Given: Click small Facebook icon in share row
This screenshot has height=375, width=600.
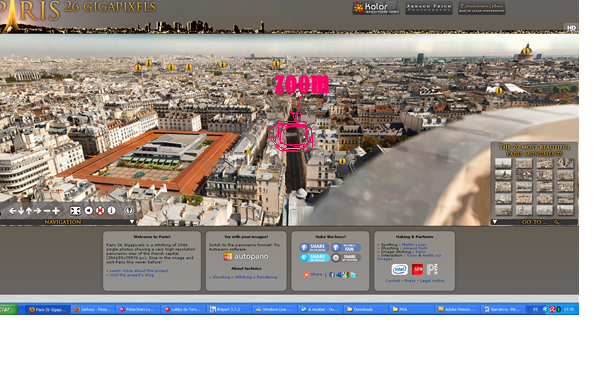Looking at the screenshot, I should click(x=331, y=275).
